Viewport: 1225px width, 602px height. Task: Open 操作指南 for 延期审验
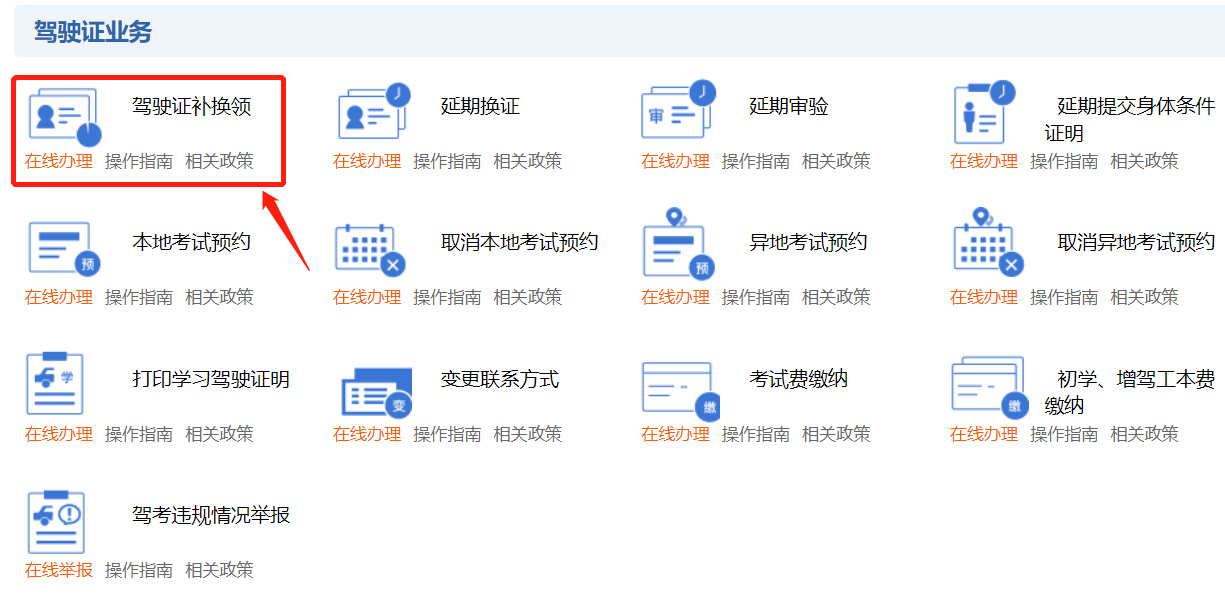click(756, 161)
